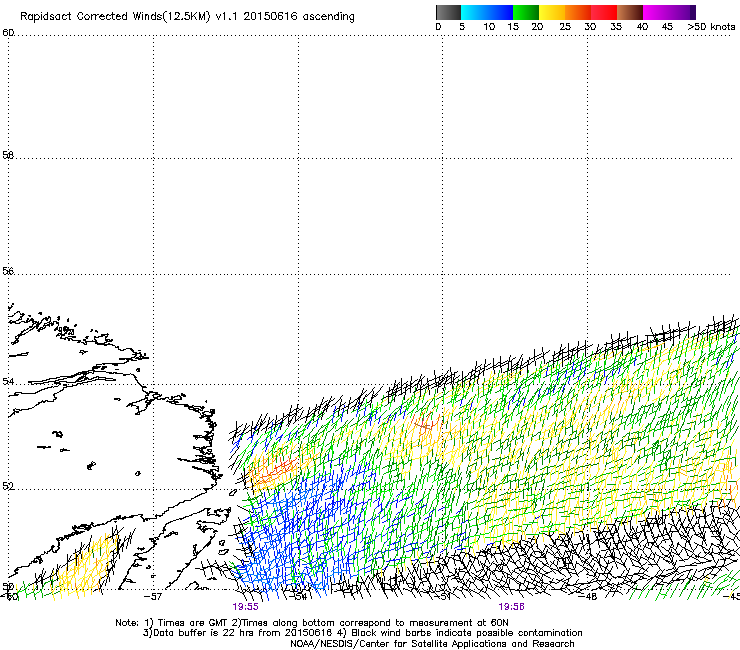Pick the yellow 20–25 knots legend swatch
Screen dimensions: 740x650
pos(551,12)
